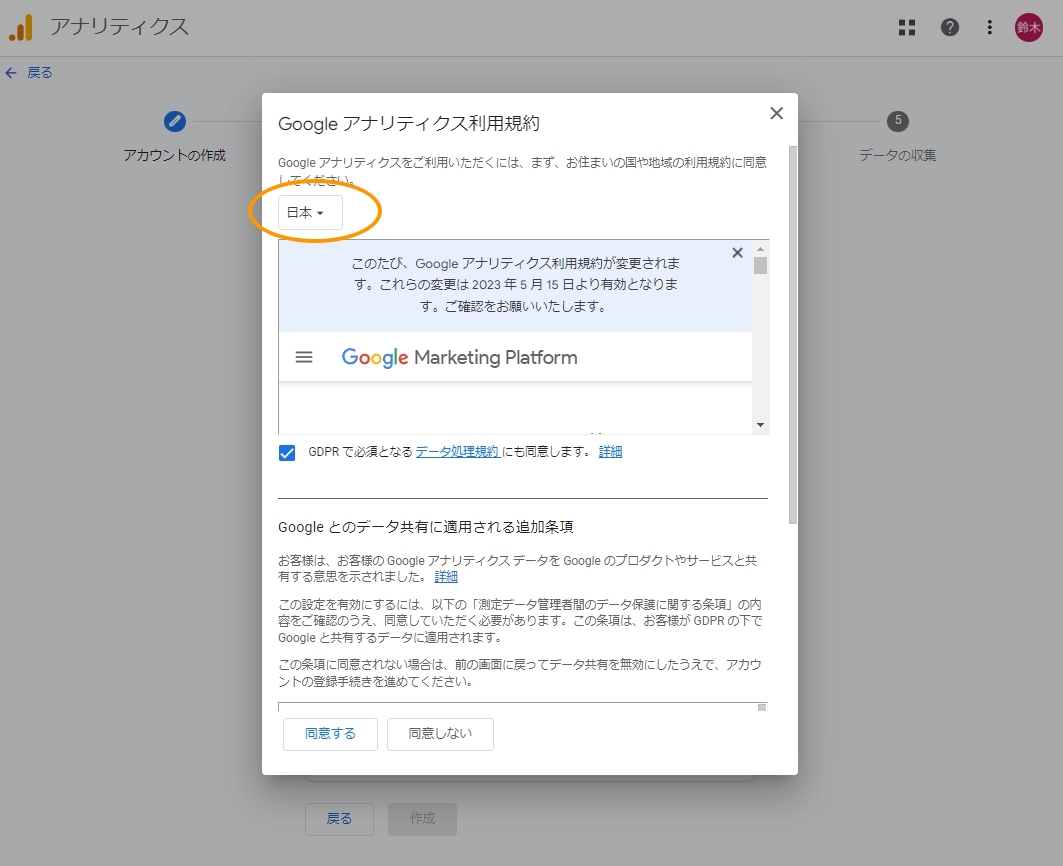Select step 5 データの収集
1063x866 pixels.
click(x=898, y=122)
